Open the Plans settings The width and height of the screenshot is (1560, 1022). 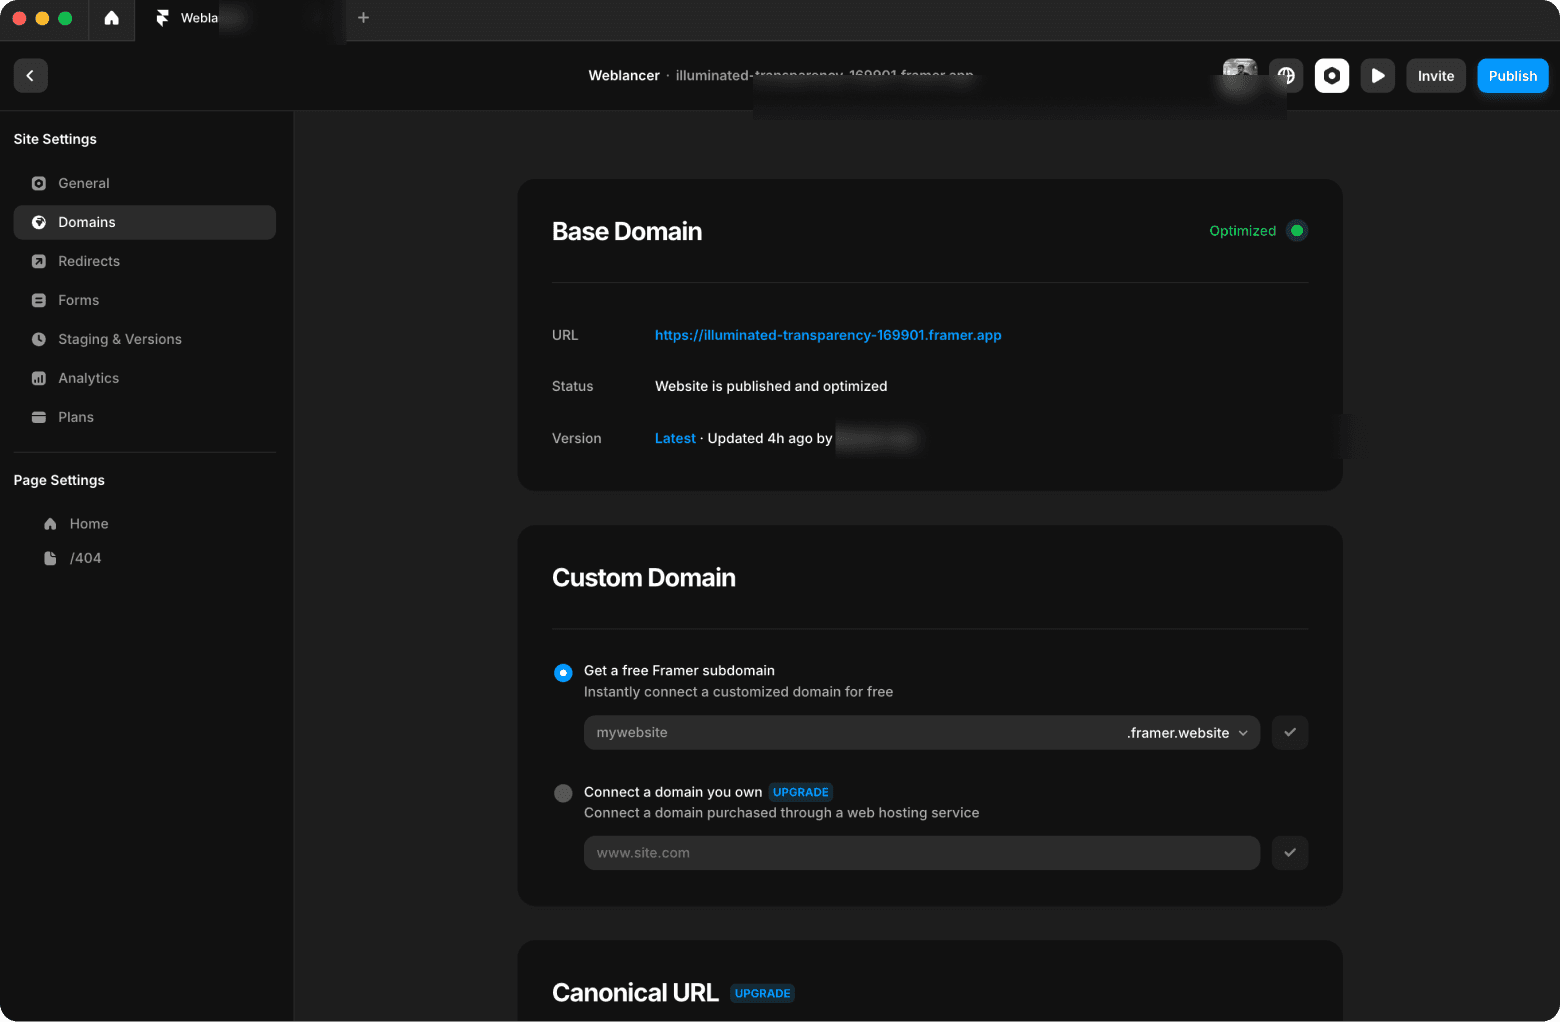(145, 418)
